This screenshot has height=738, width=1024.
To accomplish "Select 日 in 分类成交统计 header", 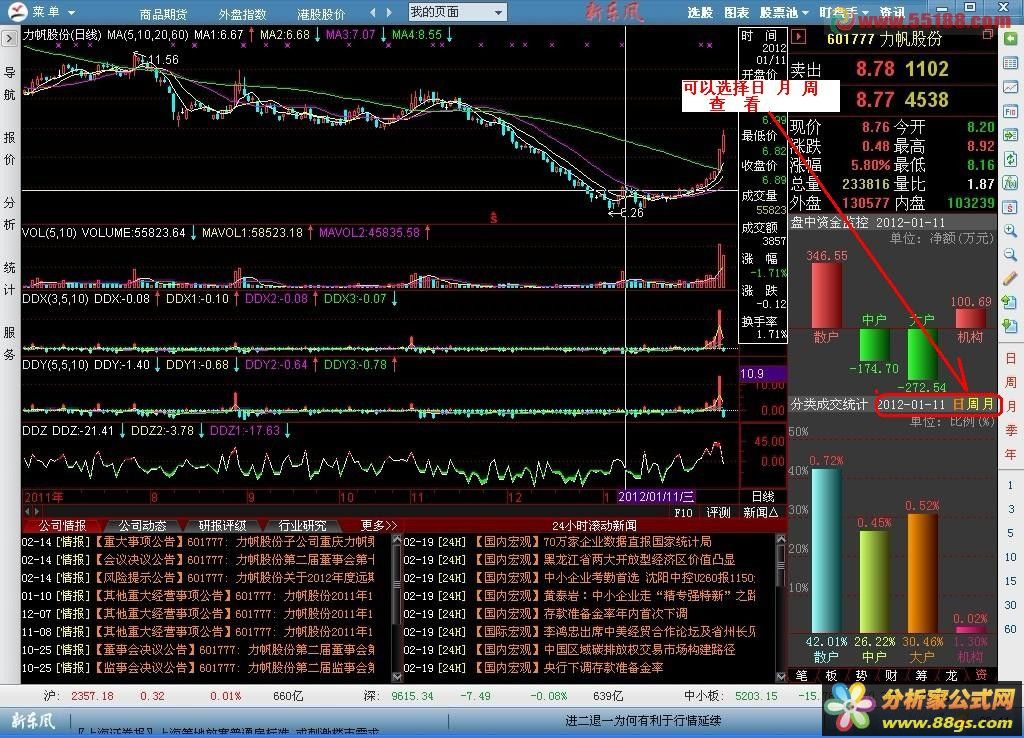I will click(x=959, y=404).
